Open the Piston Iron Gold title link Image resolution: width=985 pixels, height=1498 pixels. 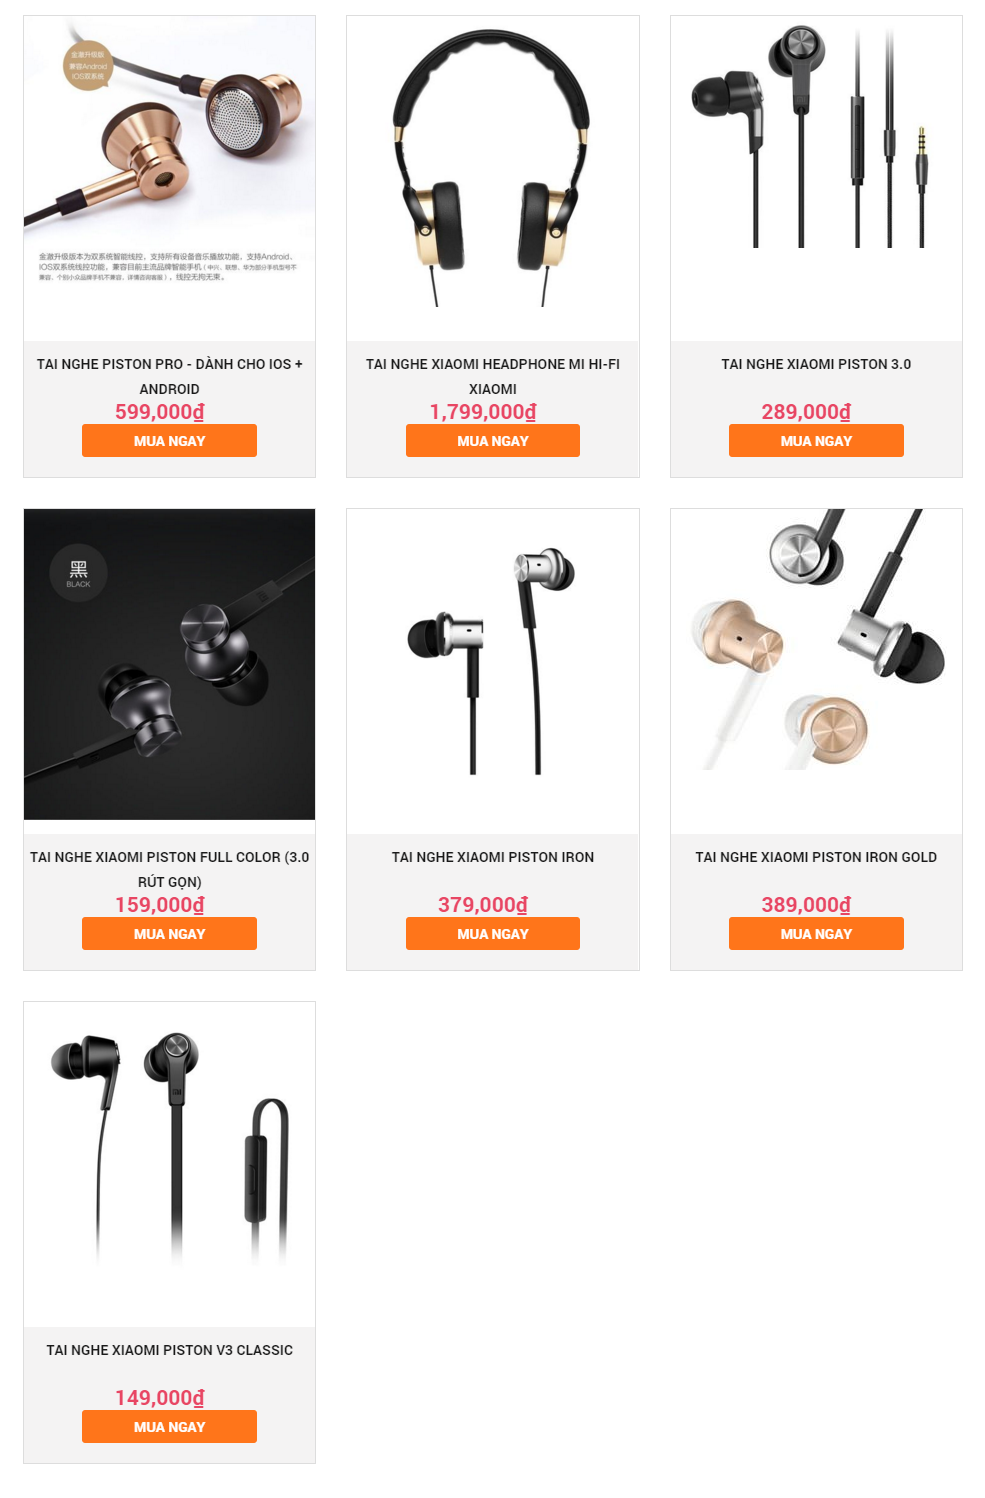click(x=816, y=857)
